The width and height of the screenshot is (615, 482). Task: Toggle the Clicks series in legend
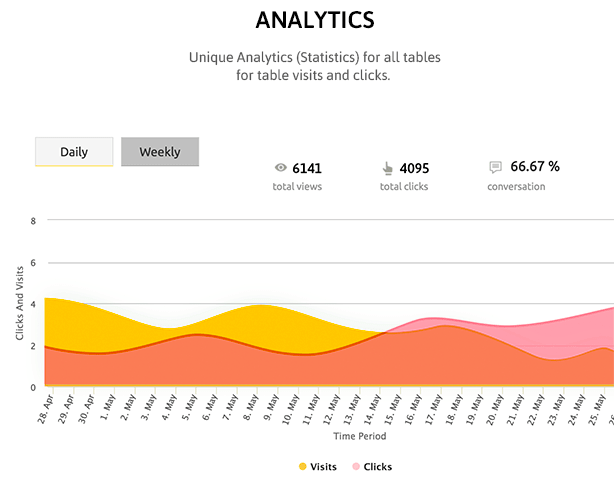[372, 467]
